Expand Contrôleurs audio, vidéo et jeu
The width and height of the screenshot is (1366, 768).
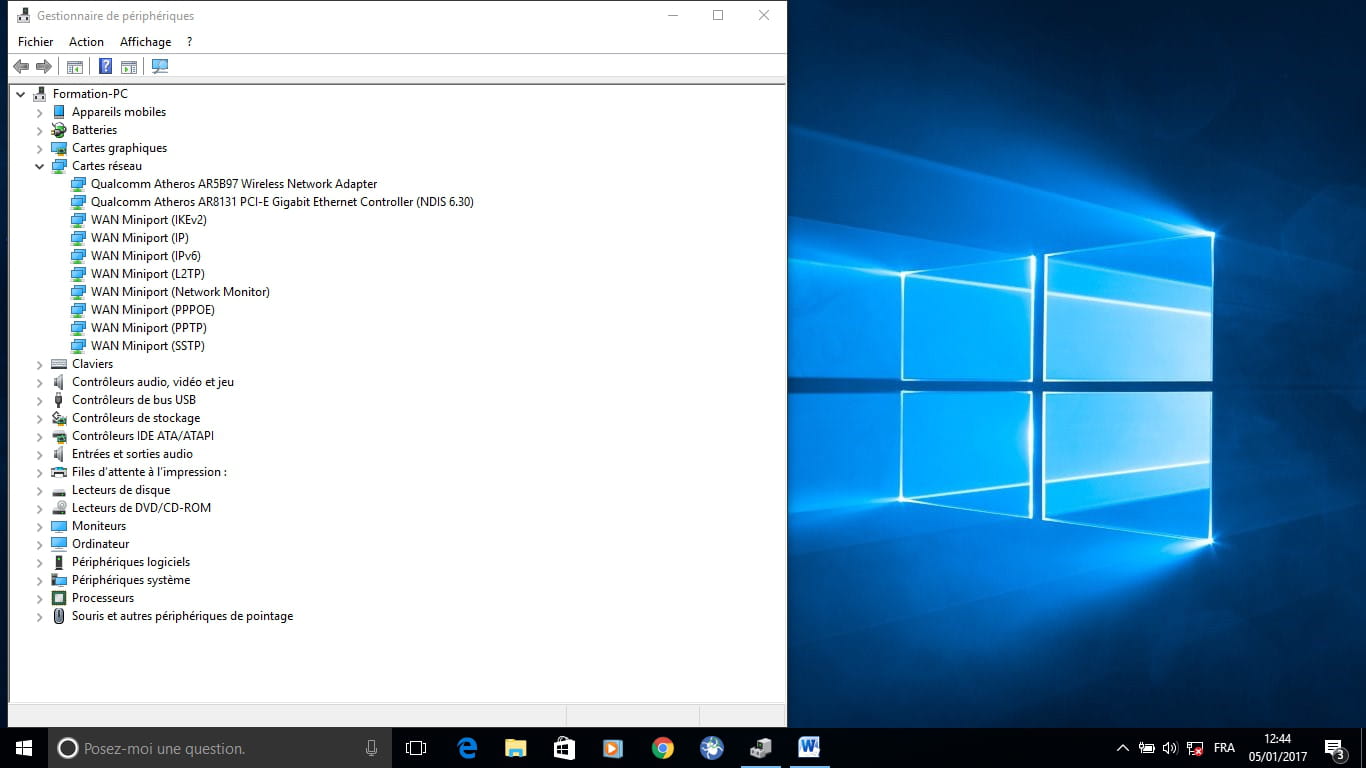pyautogui.click(x=40, y=382)
